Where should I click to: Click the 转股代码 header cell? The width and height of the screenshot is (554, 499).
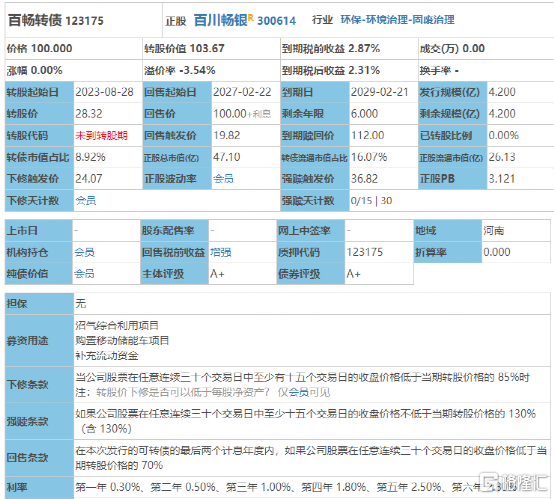click(x=39, y=135)
